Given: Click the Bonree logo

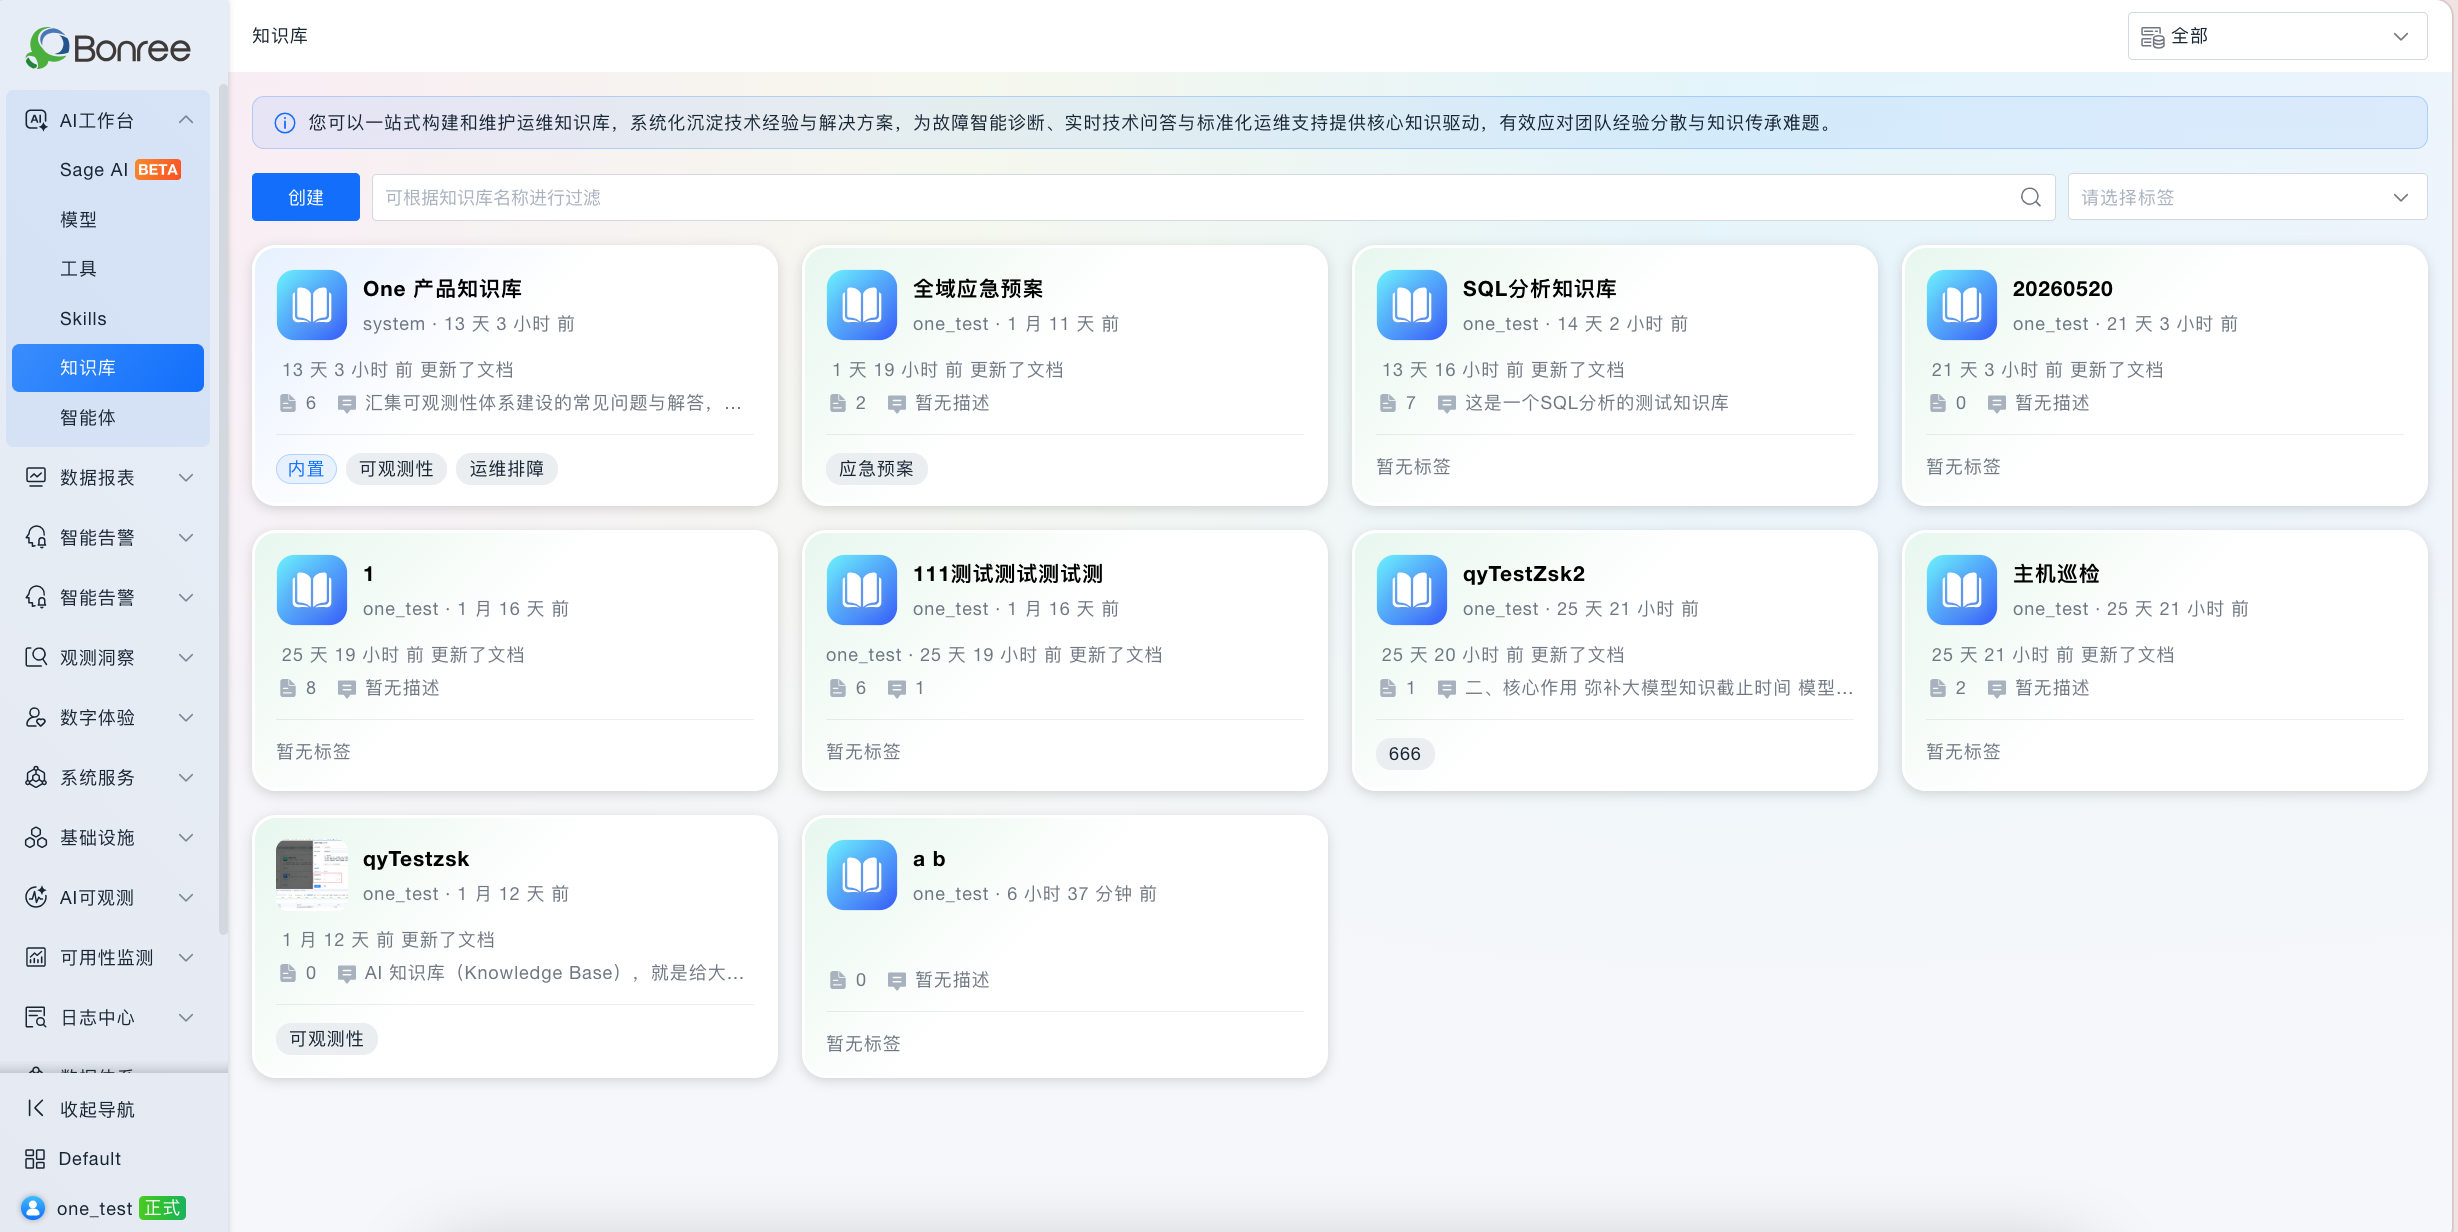Looking at the screenshot, I should [108, 47].
